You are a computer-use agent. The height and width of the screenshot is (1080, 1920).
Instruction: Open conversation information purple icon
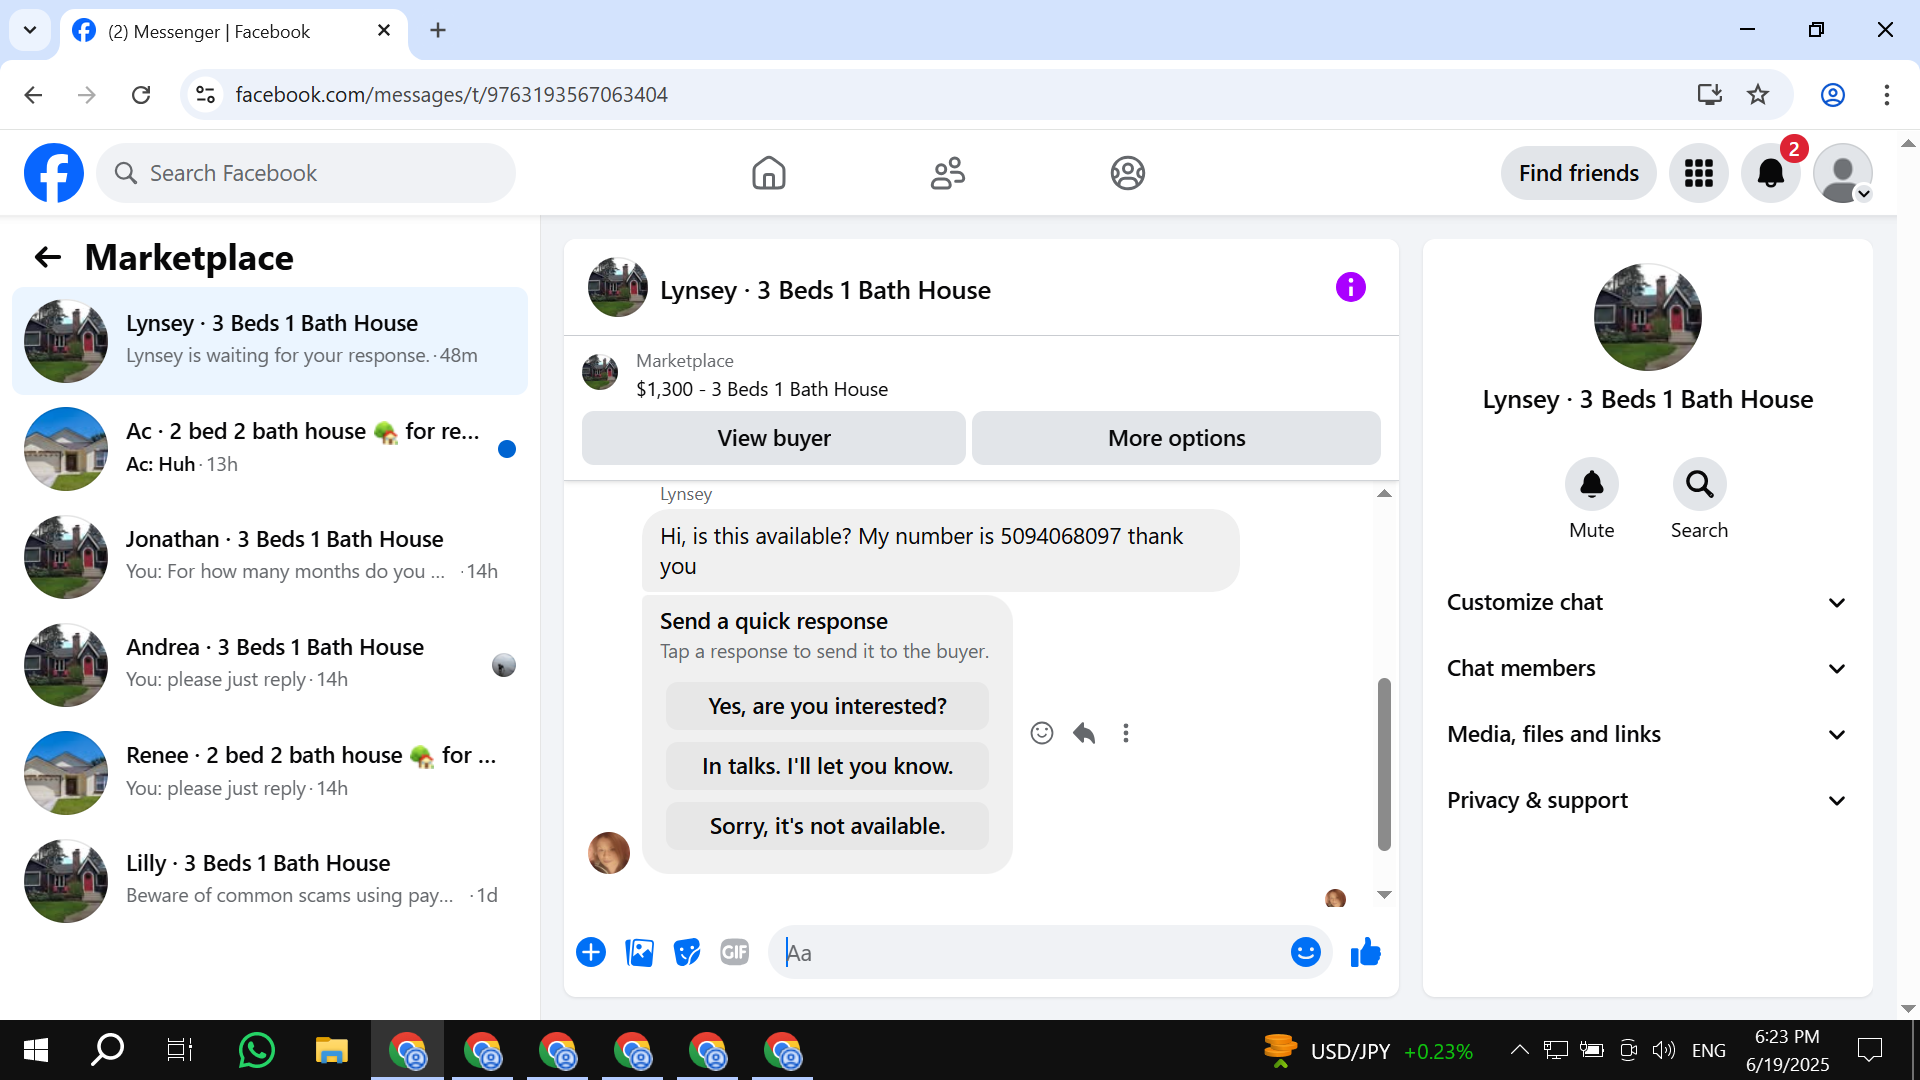click(x=1350, y=288)
